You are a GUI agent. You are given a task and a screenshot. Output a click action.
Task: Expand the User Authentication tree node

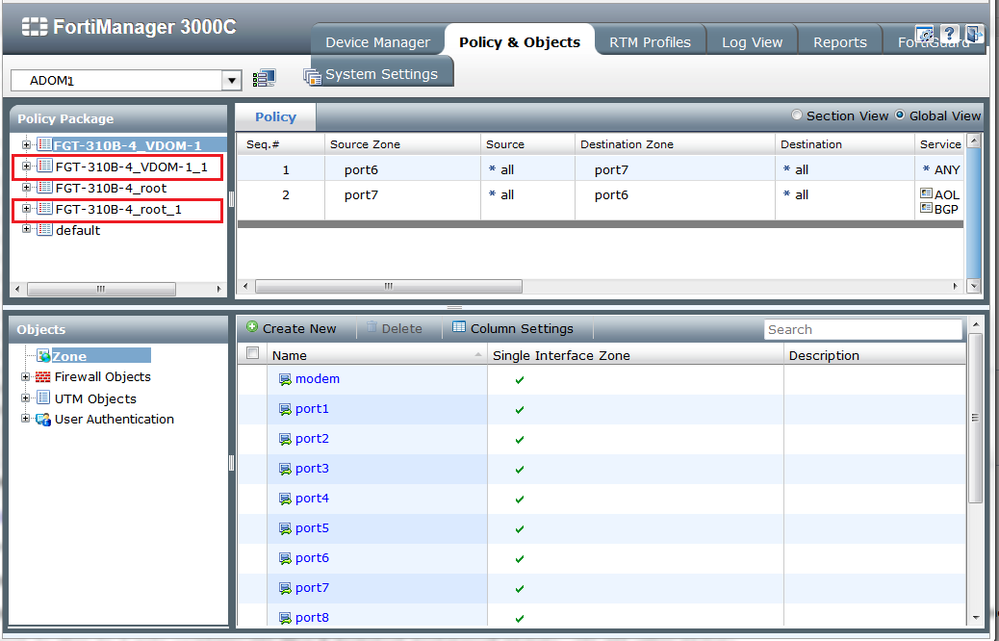point(25,419)
